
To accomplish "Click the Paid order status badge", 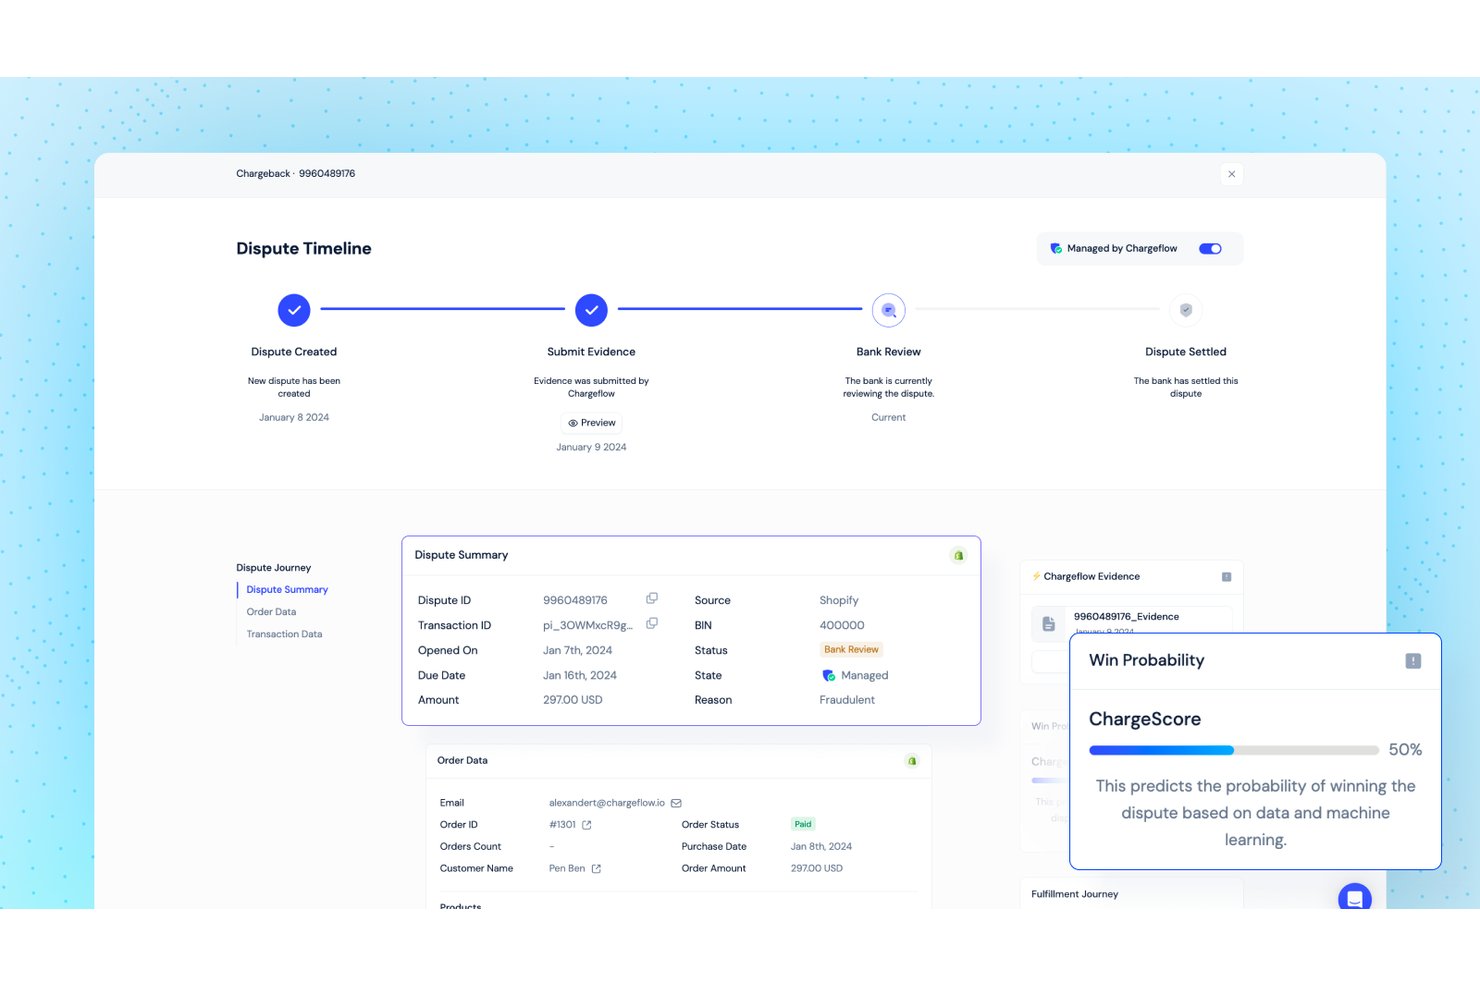I will tap(803, 825).
